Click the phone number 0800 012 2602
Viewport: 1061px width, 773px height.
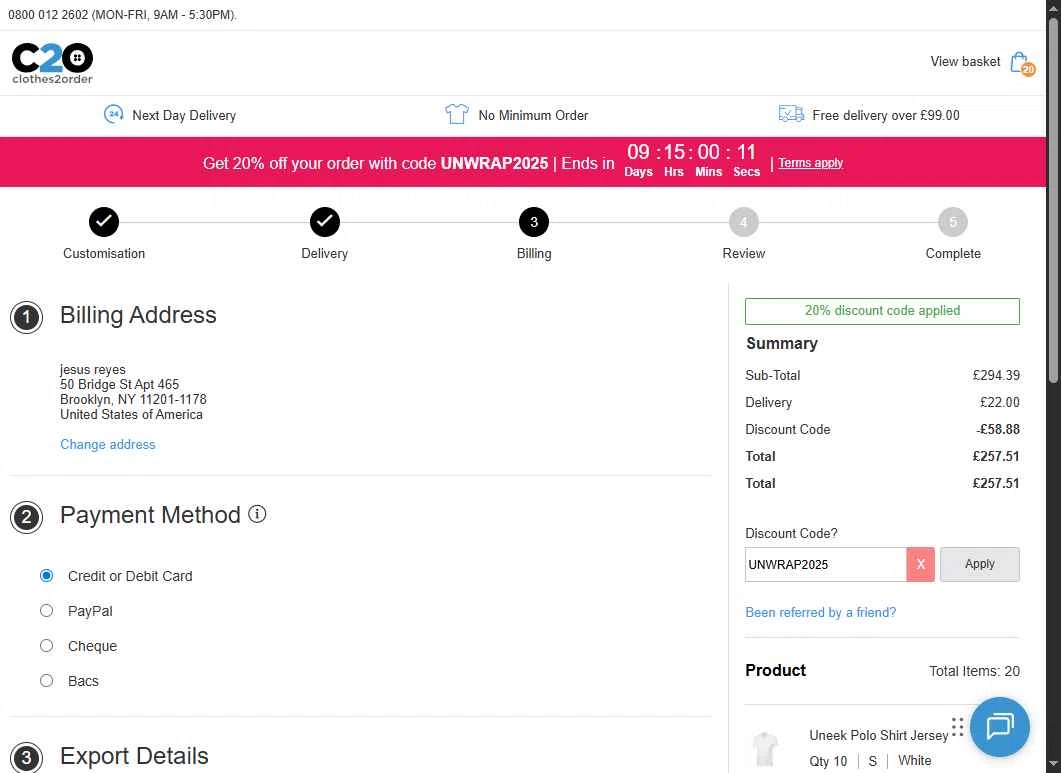click(x=48, y=15)
